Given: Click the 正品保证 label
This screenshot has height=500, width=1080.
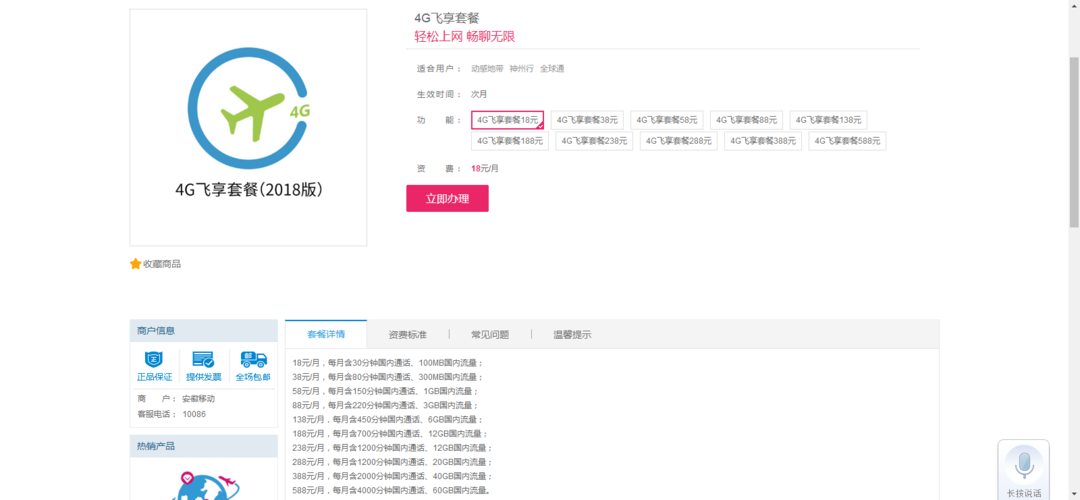Looking at the screenshot, I should pos(154,377).
